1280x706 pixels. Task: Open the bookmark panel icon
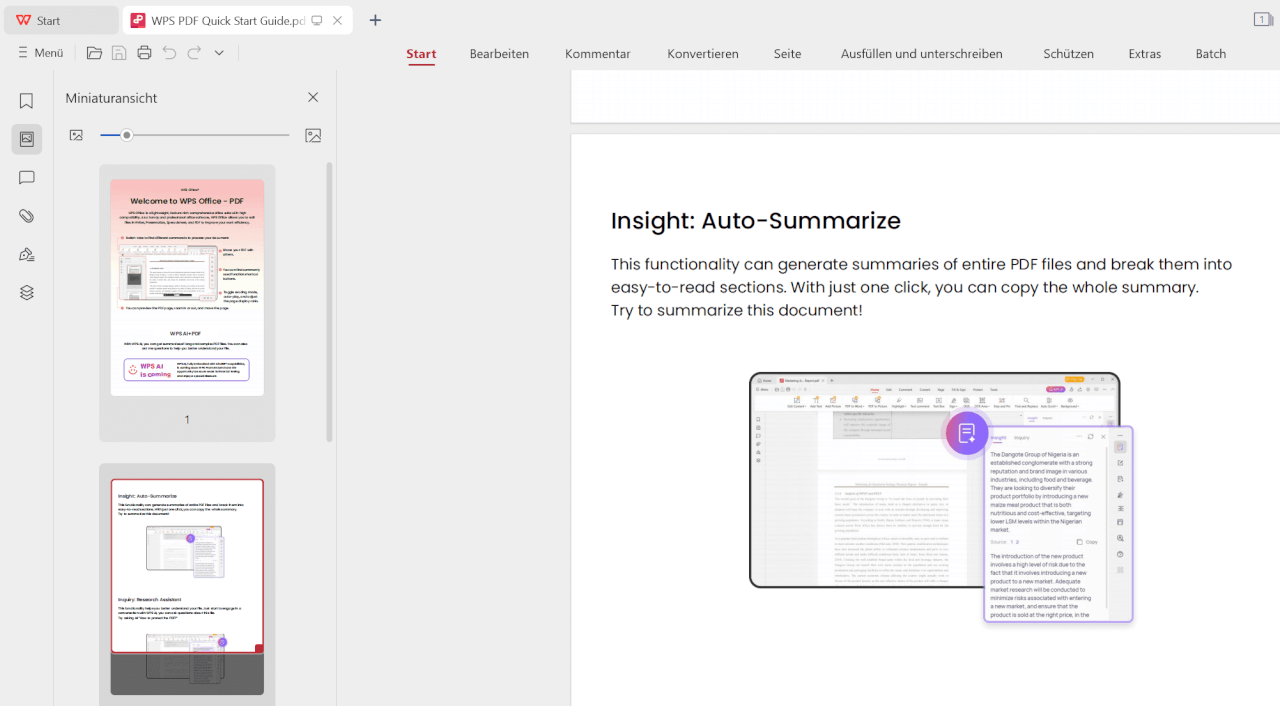[27, 101]
